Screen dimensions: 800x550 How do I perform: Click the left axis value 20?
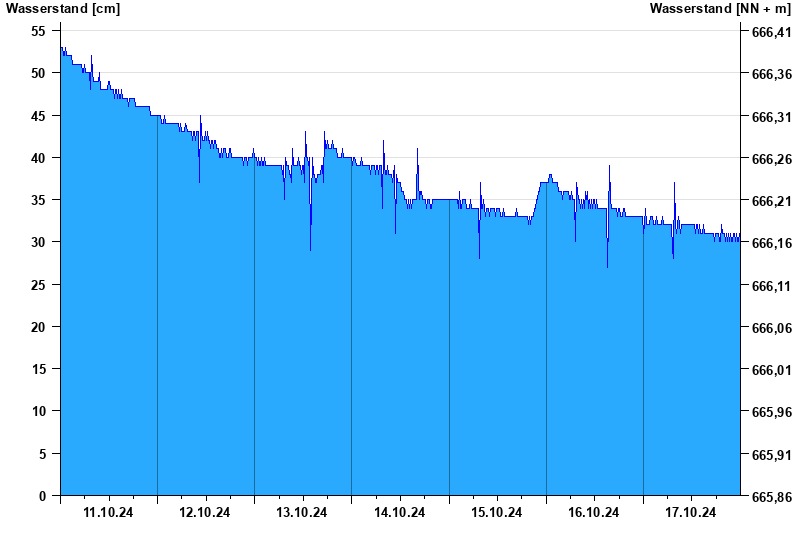(x=38, y=327)
